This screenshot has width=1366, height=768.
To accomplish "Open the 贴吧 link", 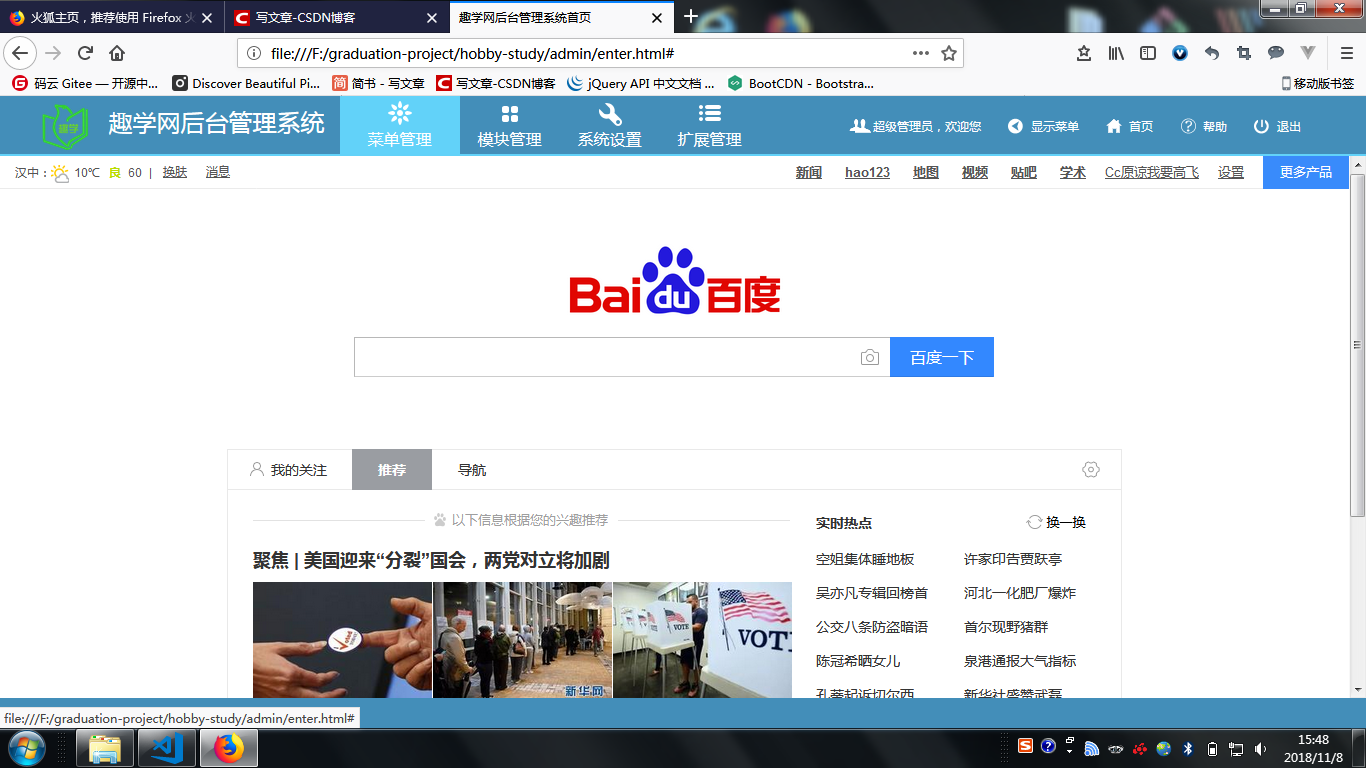I will [1024, 172].
